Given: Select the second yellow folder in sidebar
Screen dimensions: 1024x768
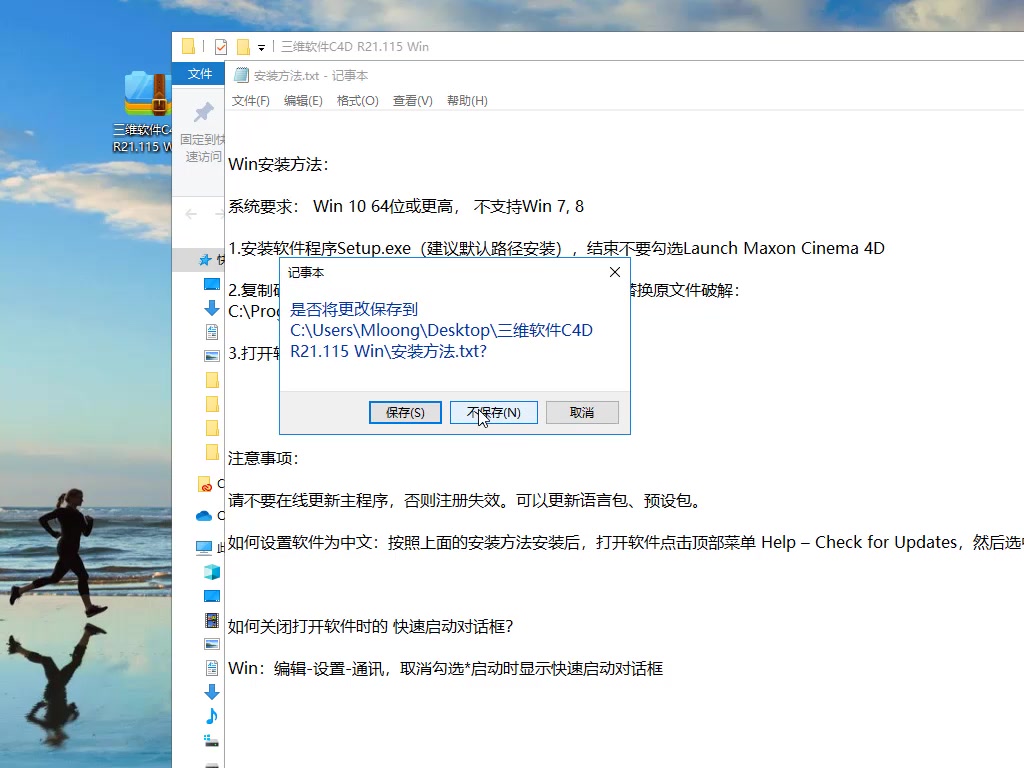Looking at the screenshot, I should [212, 404].
